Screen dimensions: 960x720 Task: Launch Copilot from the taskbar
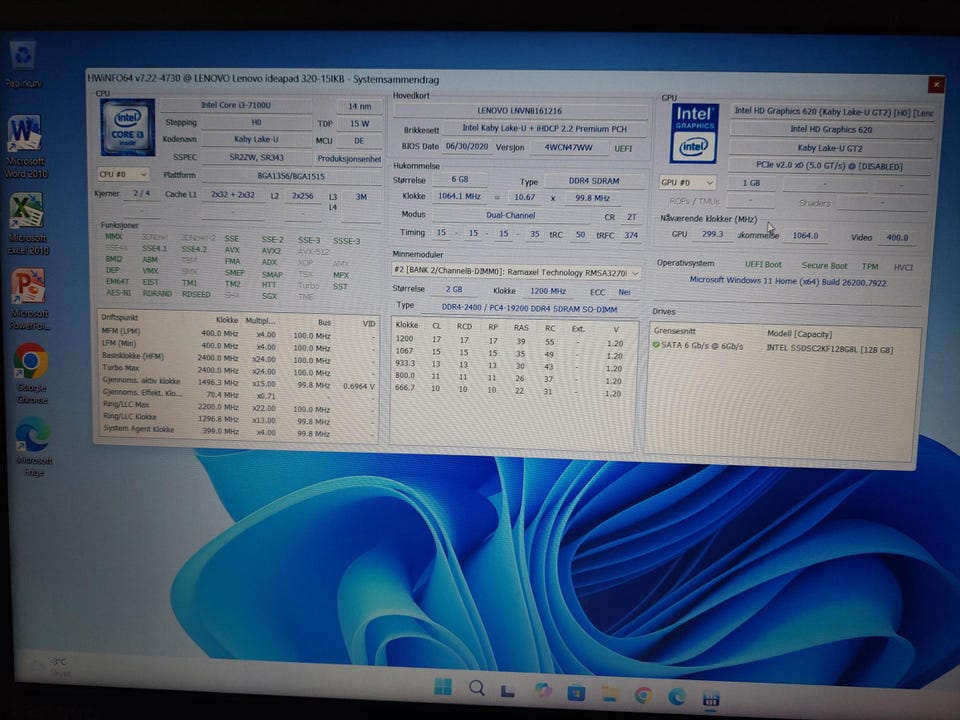pyautogui.click(x=542, y=690)
